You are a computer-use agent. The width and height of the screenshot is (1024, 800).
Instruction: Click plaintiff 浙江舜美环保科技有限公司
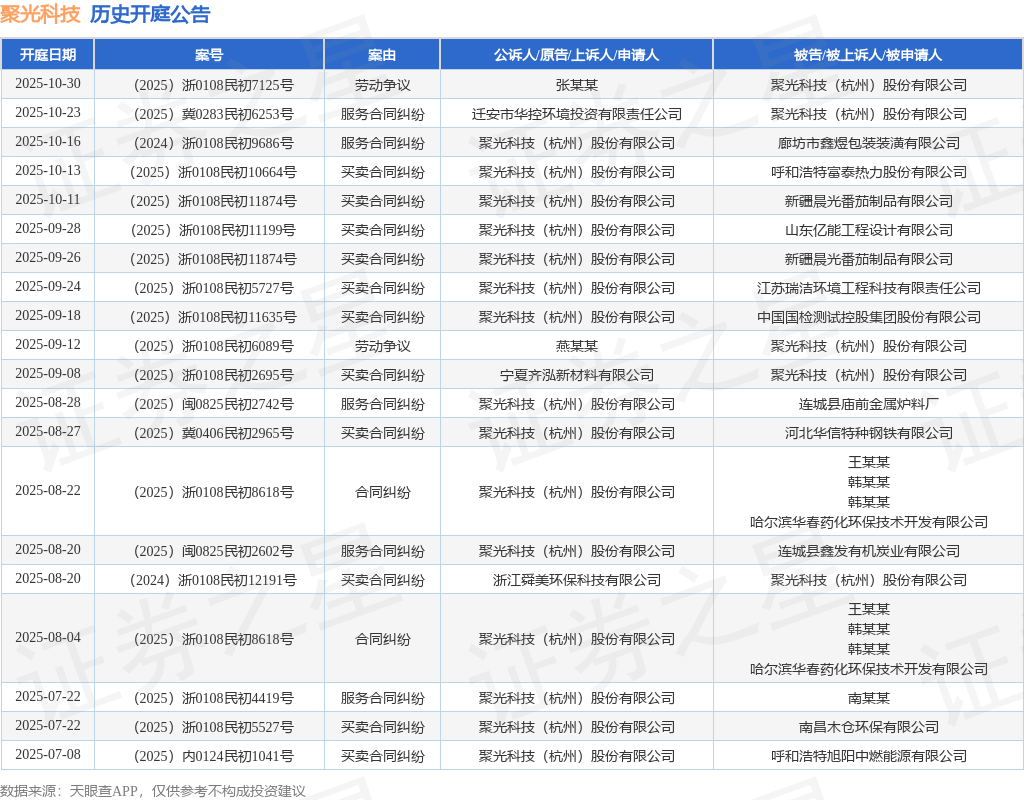(577, 580)
